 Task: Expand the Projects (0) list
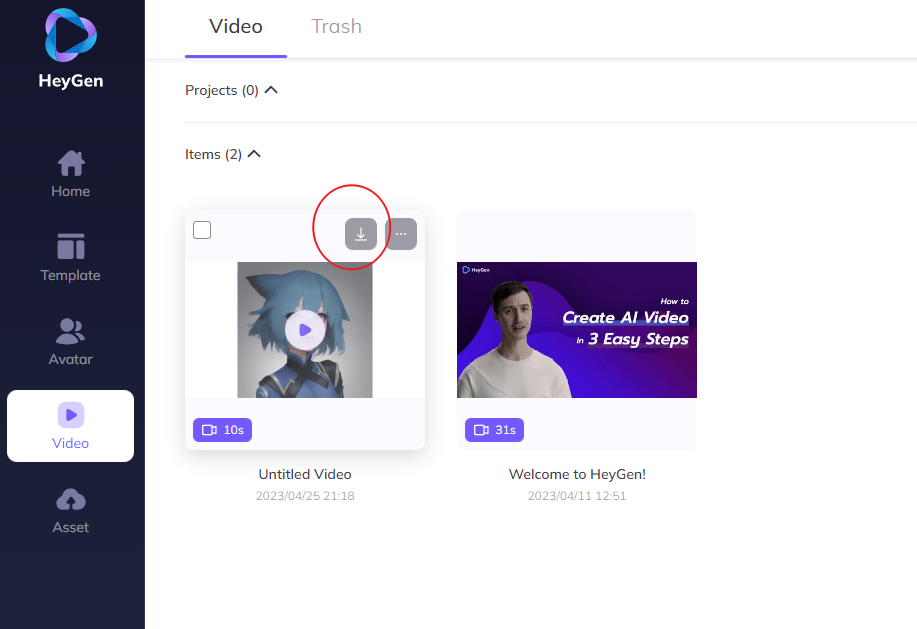click(x=221, y=90)
